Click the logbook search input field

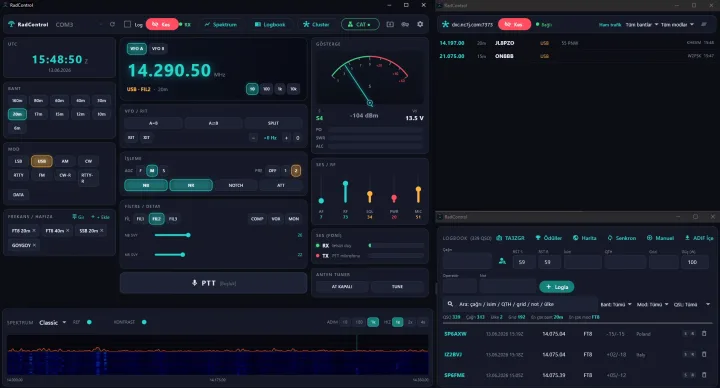519,304
